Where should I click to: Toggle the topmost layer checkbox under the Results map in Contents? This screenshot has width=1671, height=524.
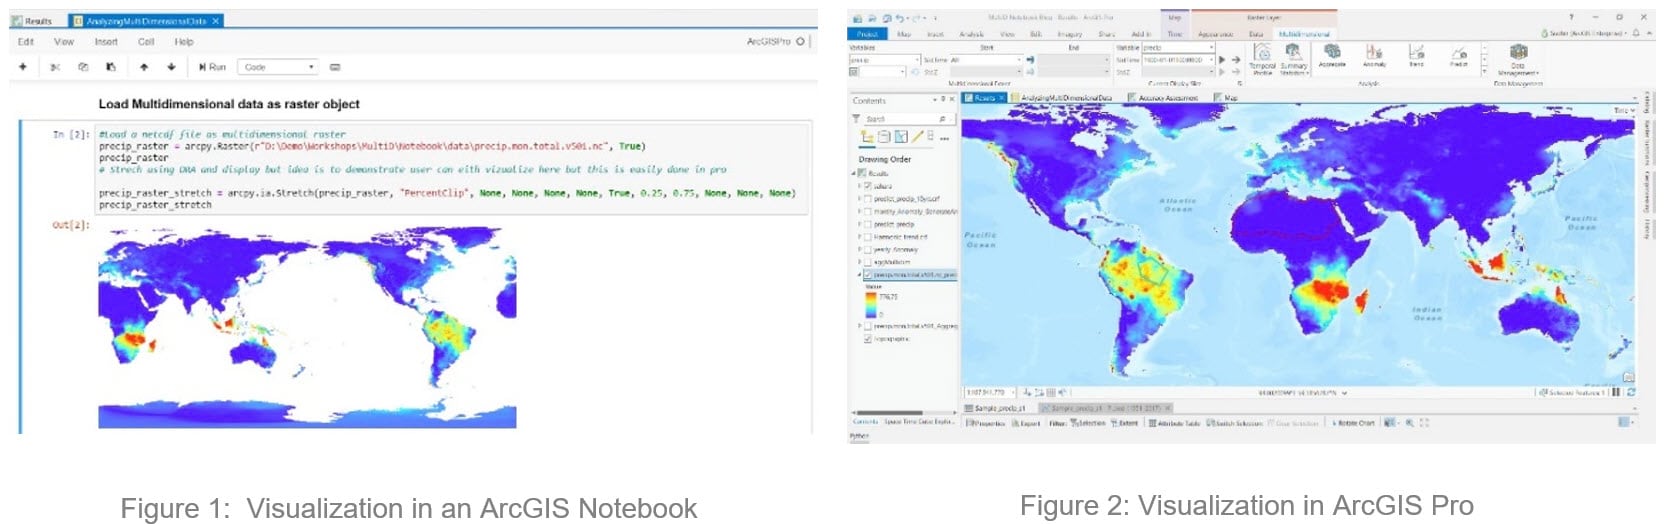pos(868,186)
